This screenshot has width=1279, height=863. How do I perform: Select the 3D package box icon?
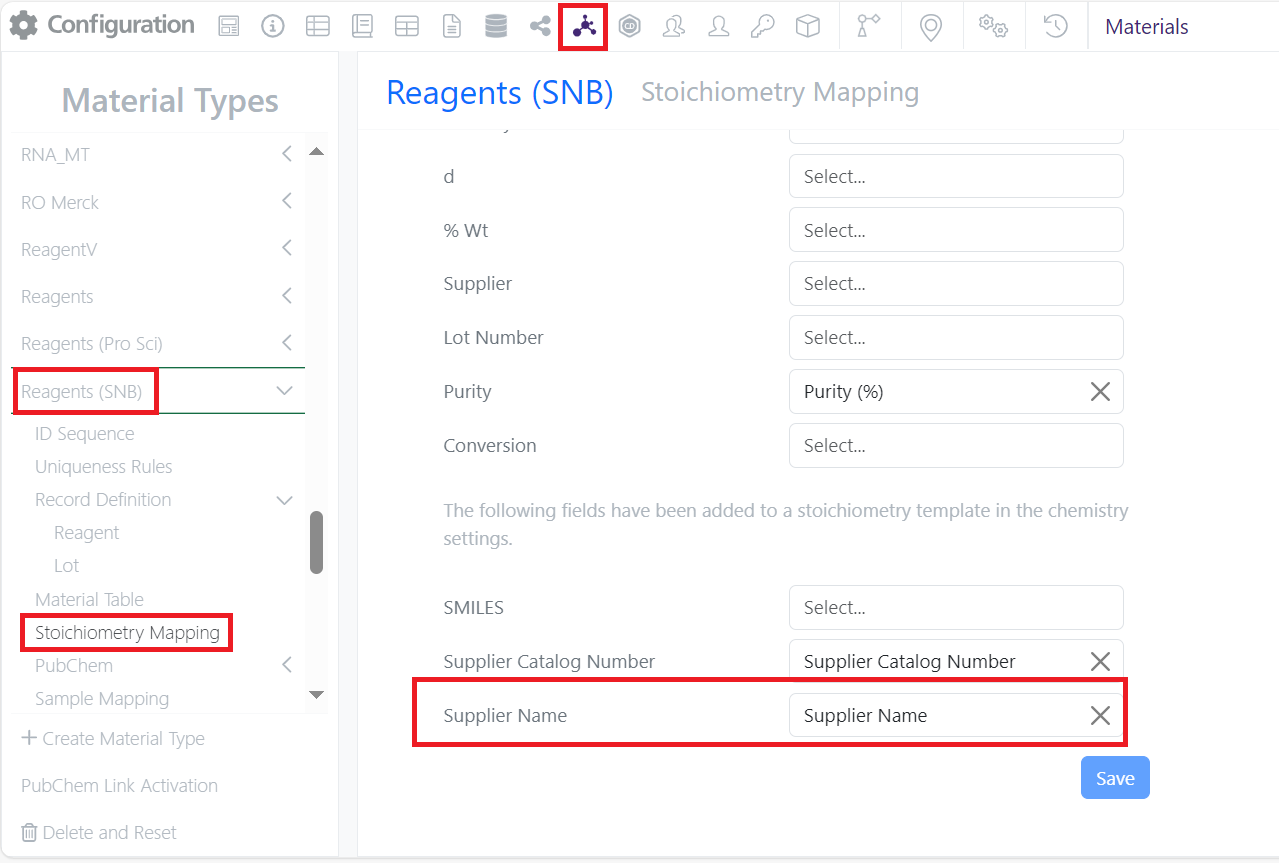pos(807,27)
